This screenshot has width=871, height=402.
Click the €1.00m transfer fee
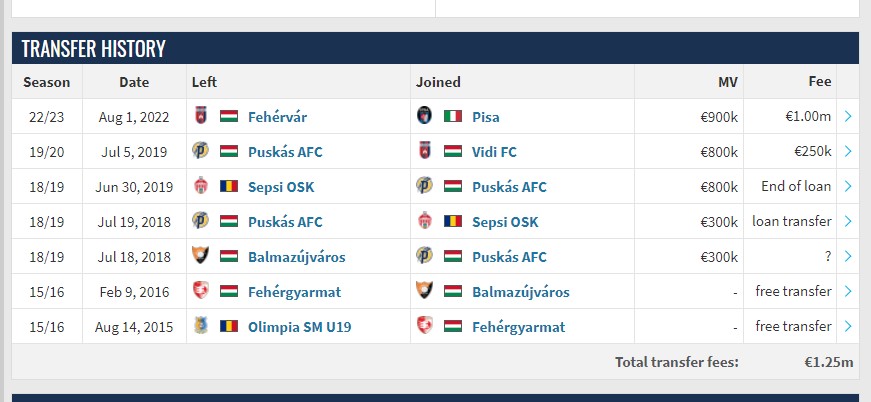click(x=808, y=116)
